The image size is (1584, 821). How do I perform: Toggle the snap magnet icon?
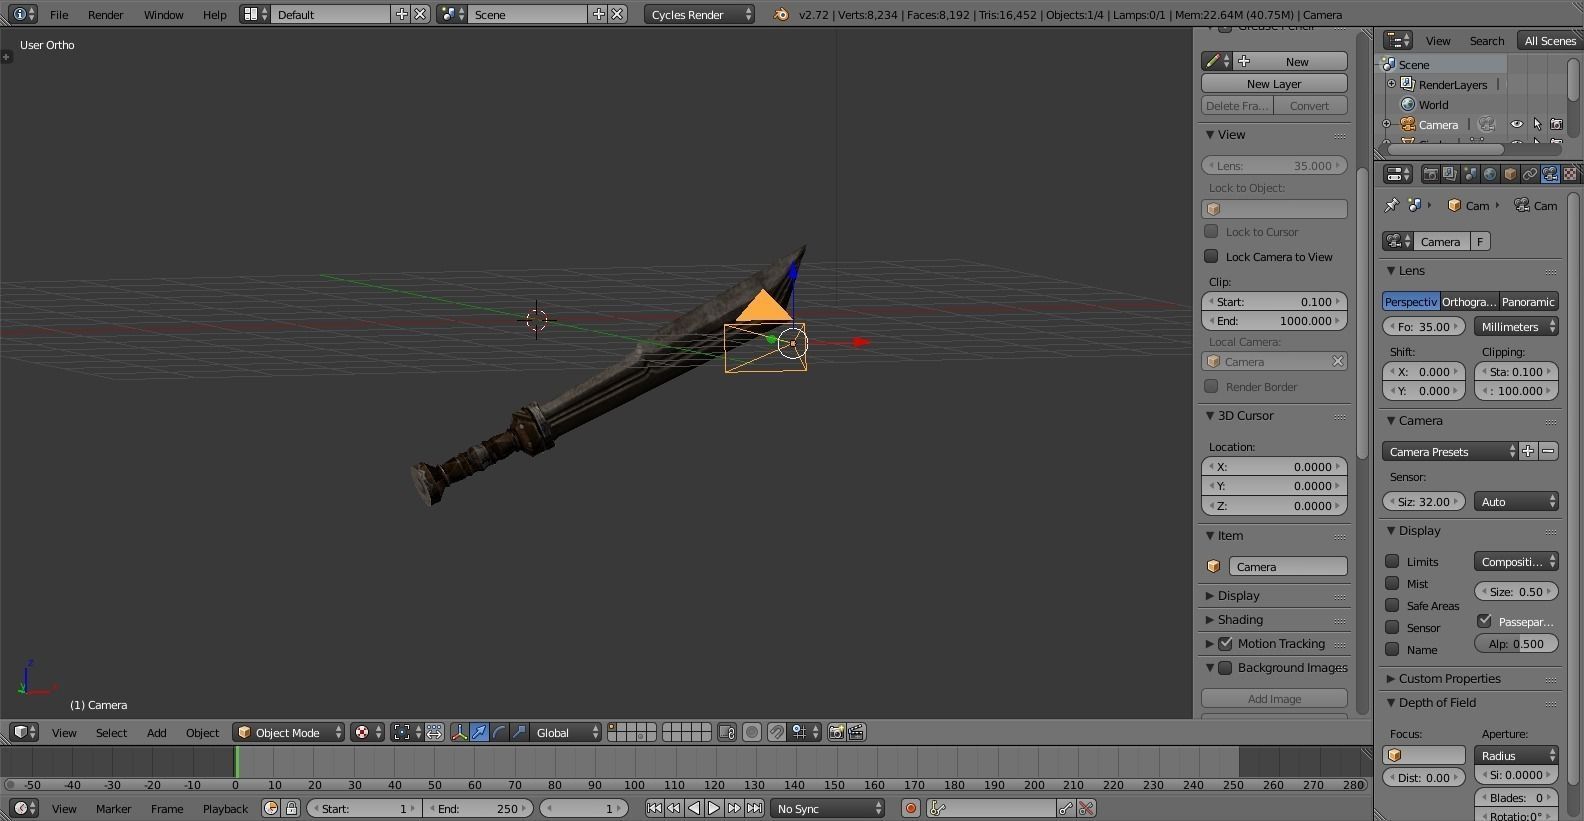point(776,732)
